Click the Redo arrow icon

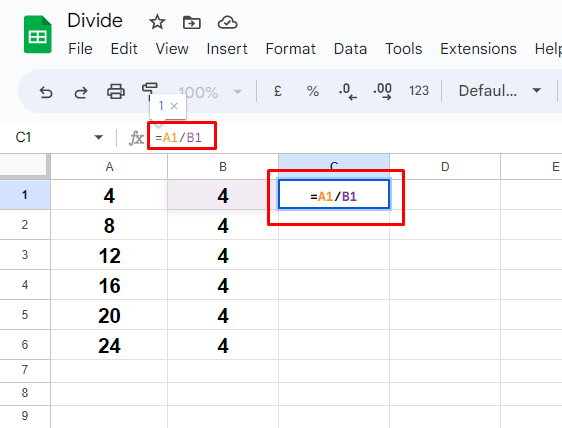[81, 92]
